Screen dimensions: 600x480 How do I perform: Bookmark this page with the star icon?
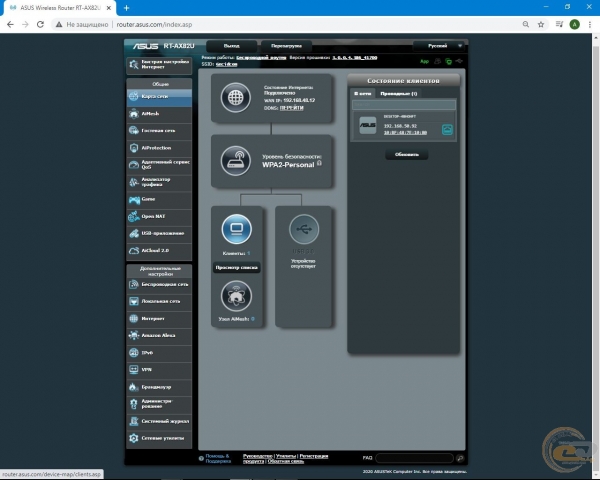[x=541, y=24]
